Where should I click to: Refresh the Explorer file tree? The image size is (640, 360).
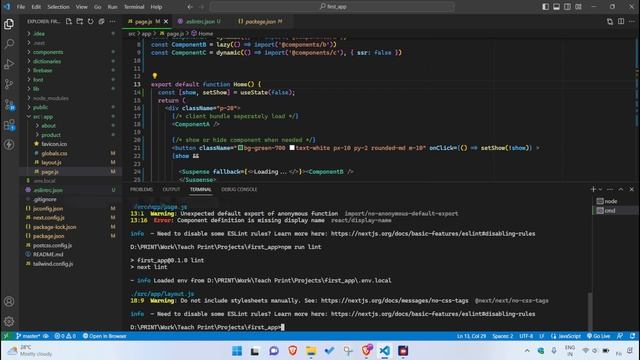(x=91, y=21)
